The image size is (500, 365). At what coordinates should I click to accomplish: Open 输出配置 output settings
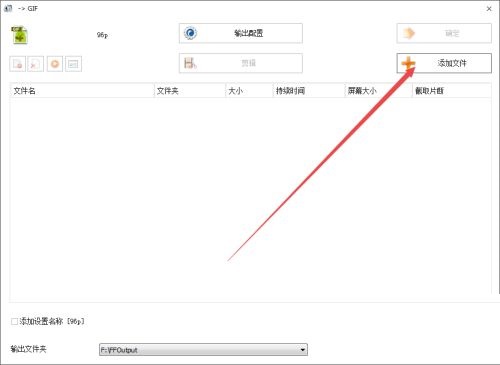click(x=241, y=33)
